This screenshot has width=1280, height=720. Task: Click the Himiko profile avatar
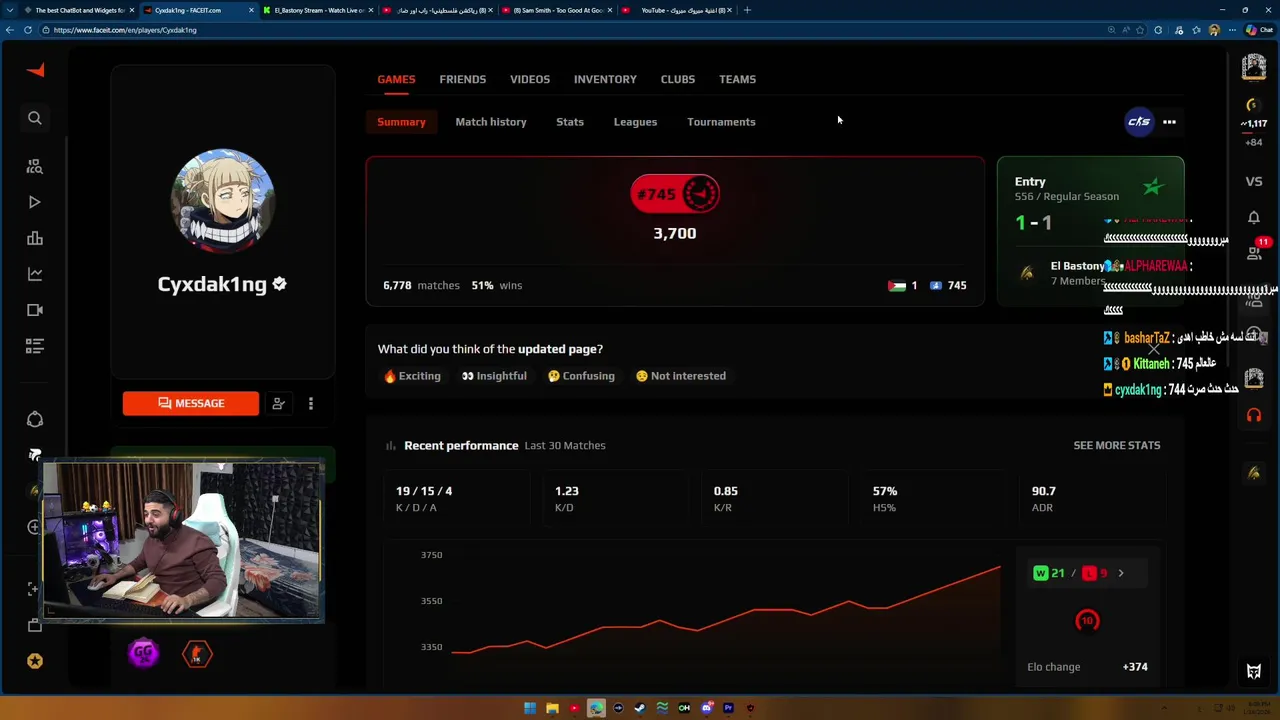pos(223,202)
